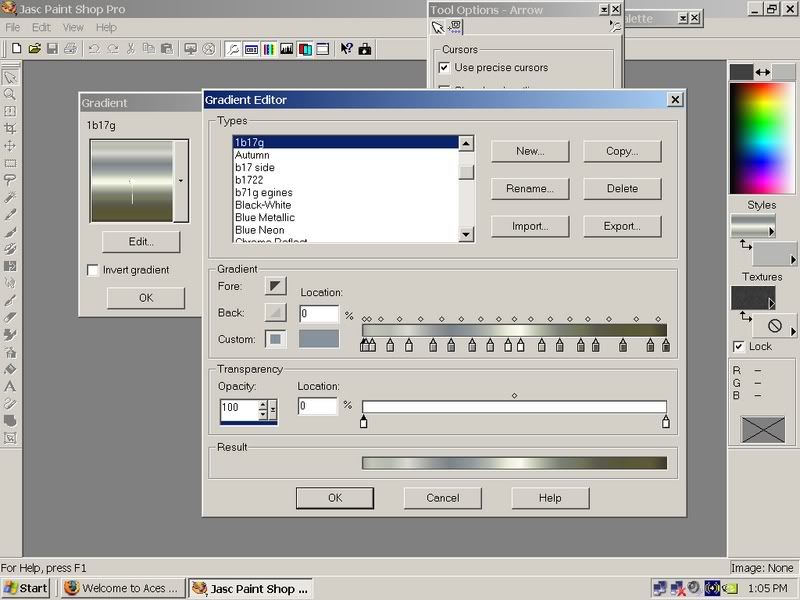
Task: Click the gradient Location percent field
Action: point(319,314)
